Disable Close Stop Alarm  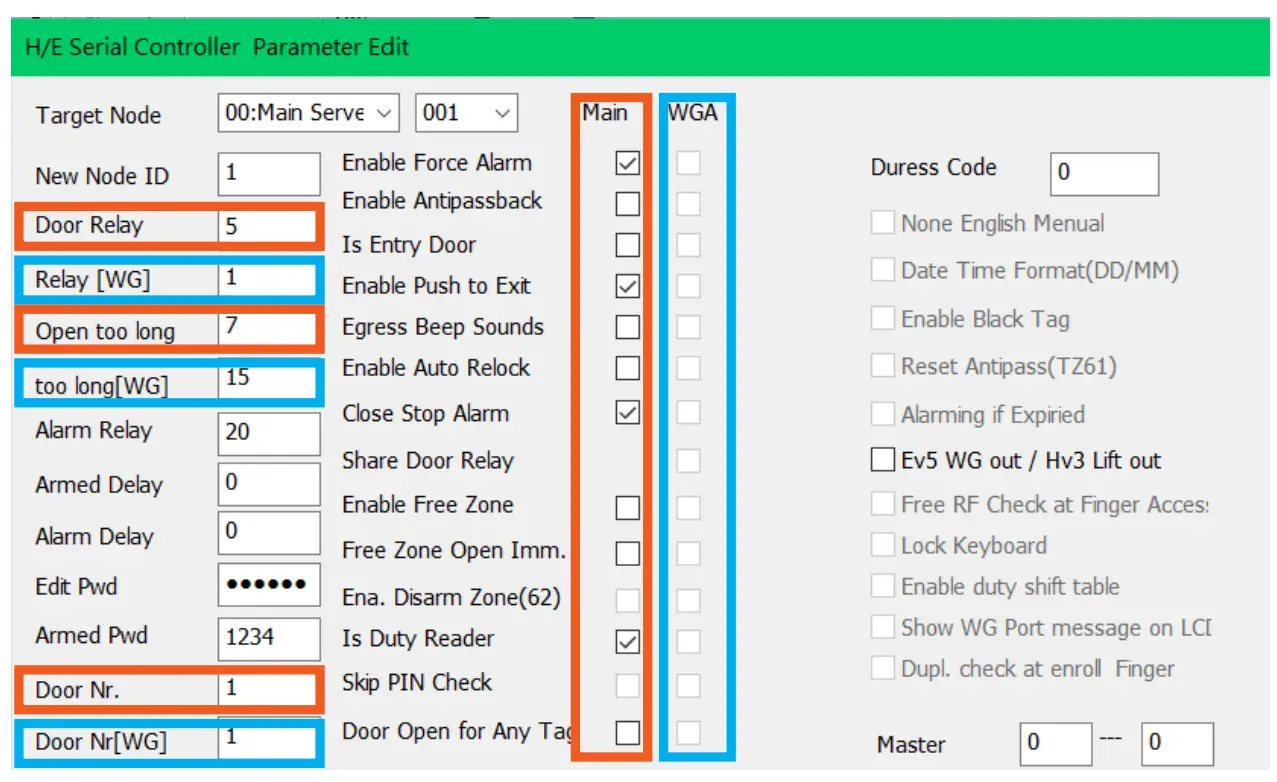(626, 412)
